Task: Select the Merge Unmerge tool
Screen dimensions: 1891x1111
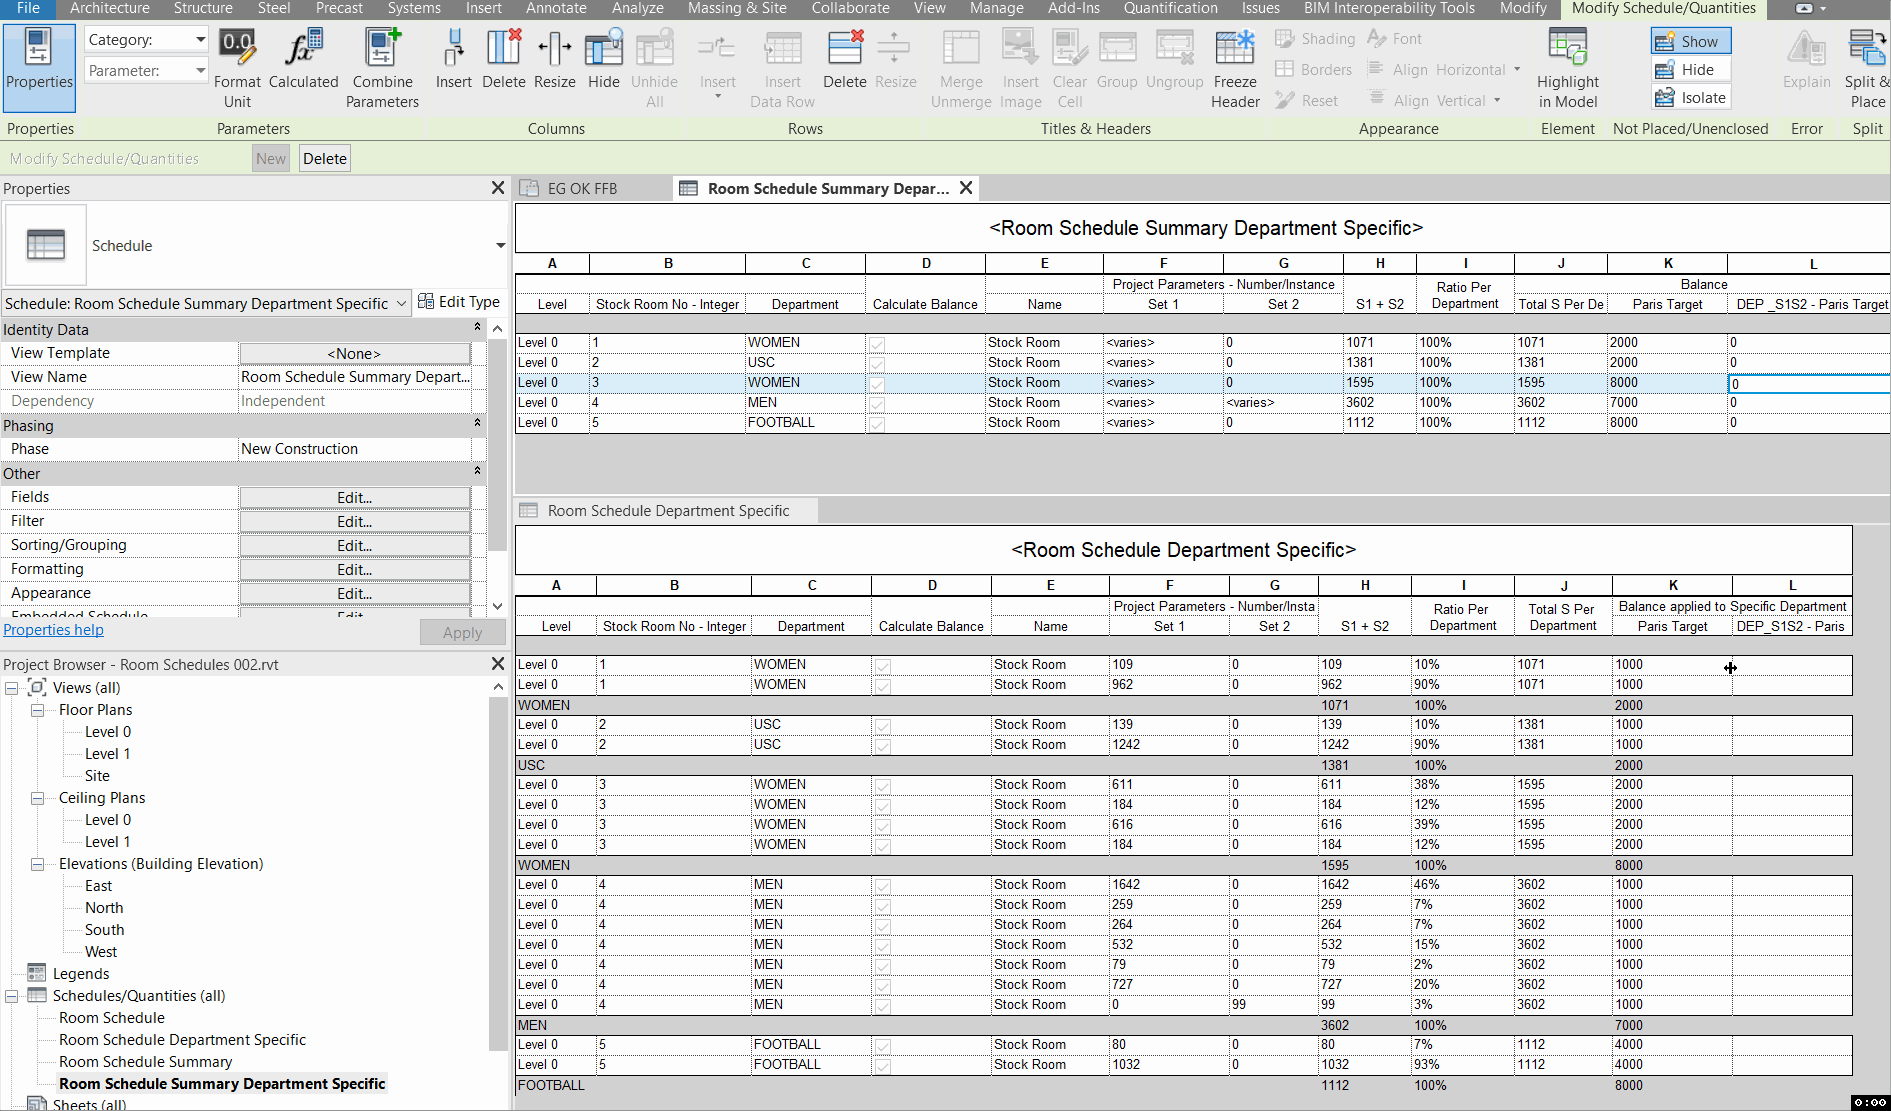Action: pos(960,66)
